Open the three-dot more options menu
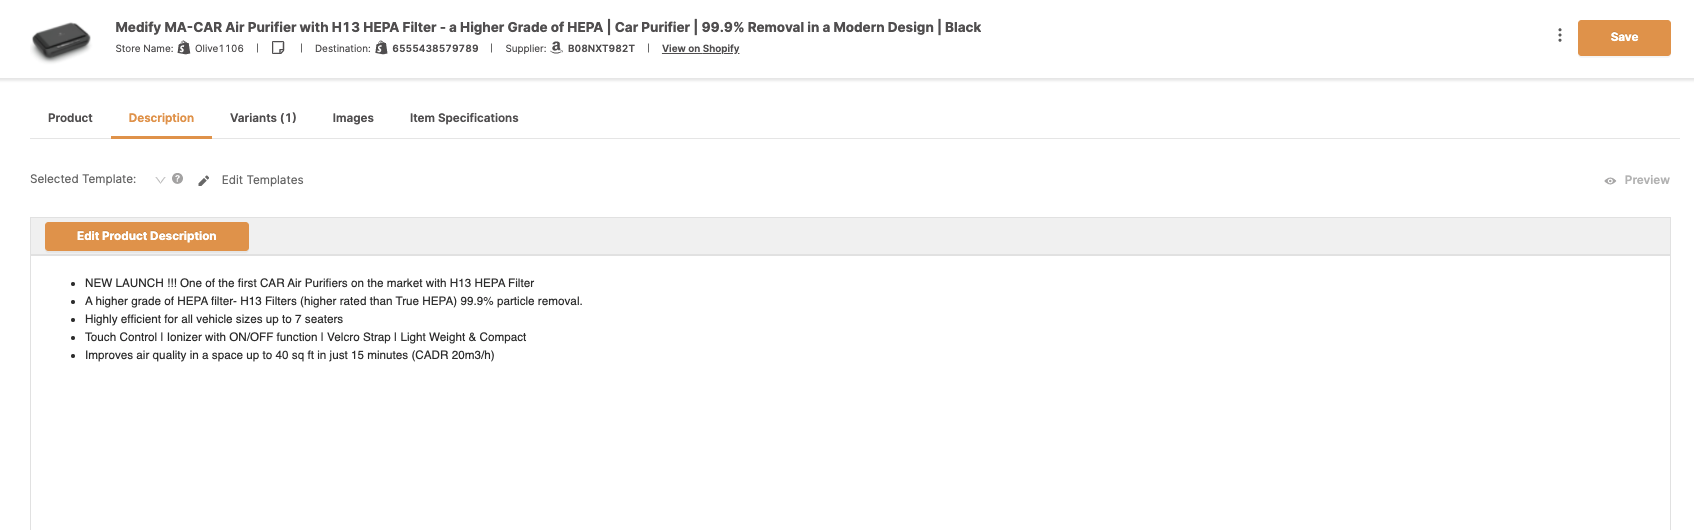 [x=1559, y=36]
